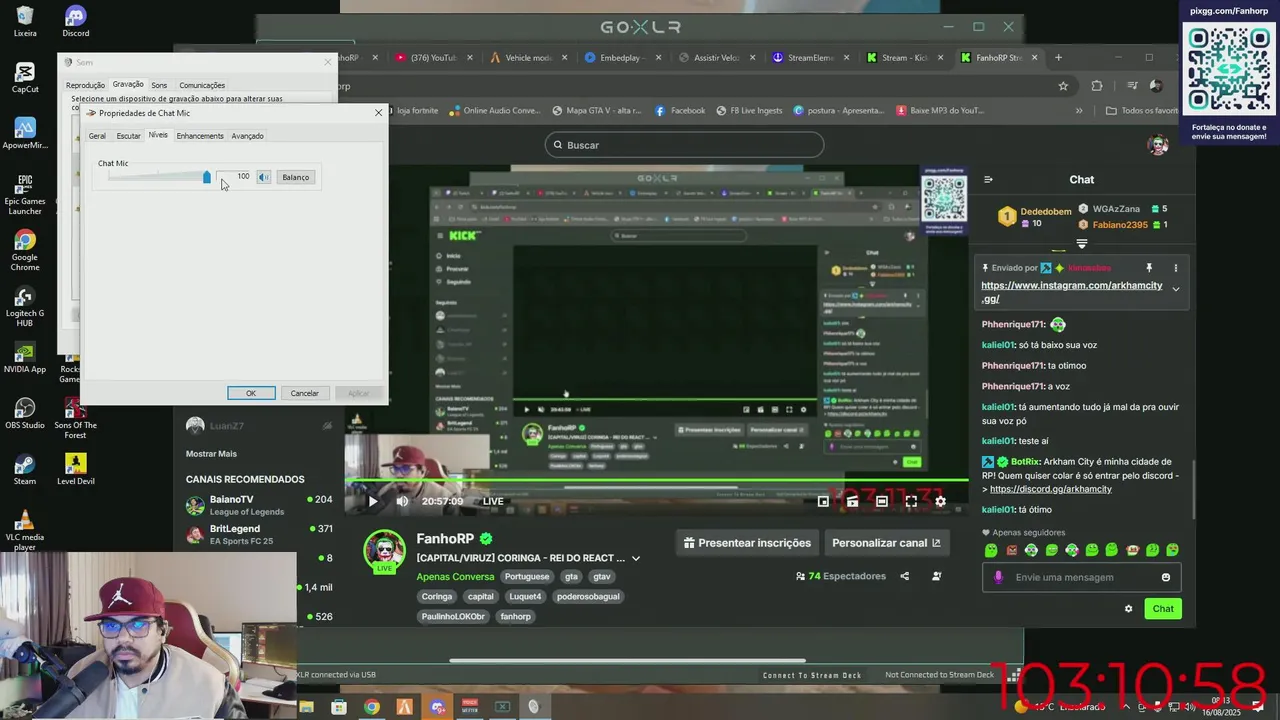Click the Luquet4 tag

click(525, 596)
